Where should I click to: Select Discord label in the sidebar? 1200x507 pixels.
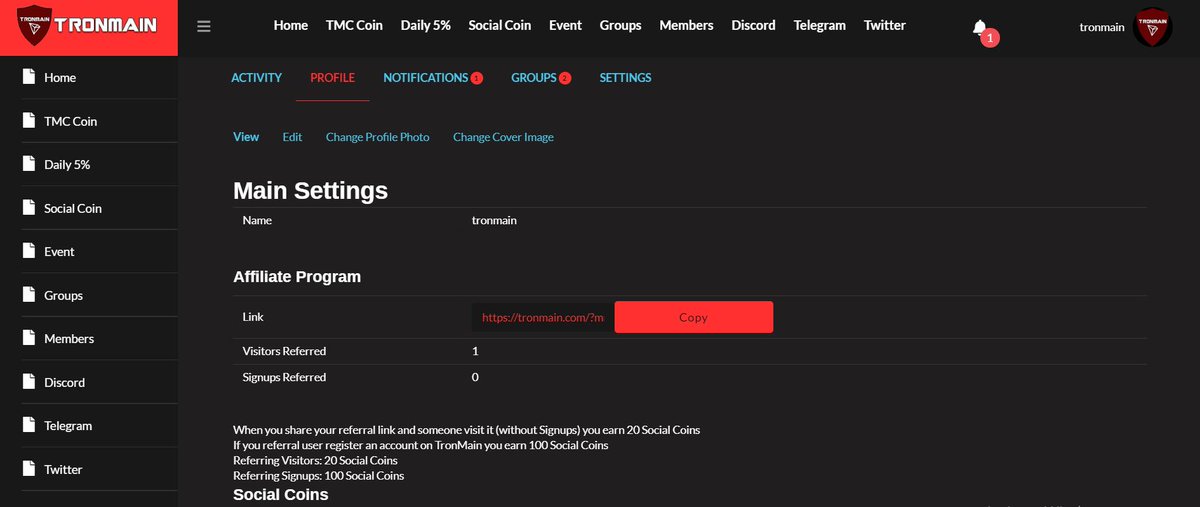coord(64,382)
